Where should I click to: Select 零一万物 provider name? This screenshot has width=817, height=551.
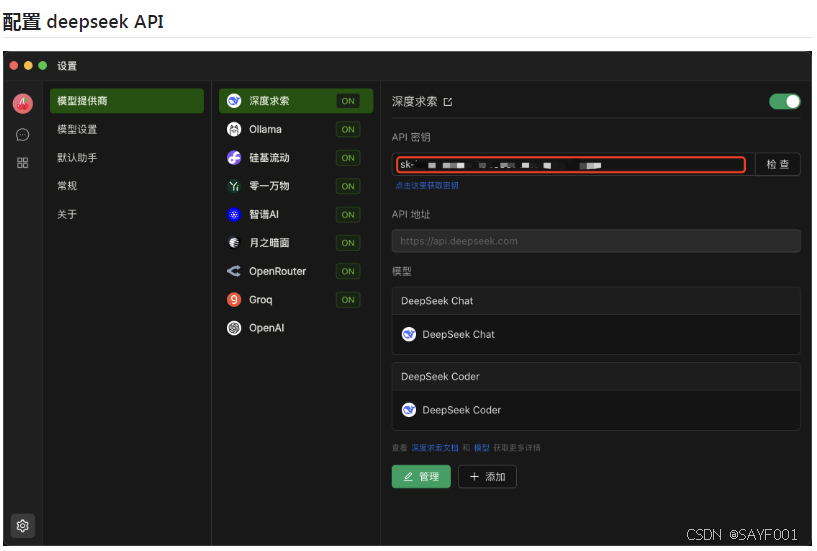click(x=269, y=186)
